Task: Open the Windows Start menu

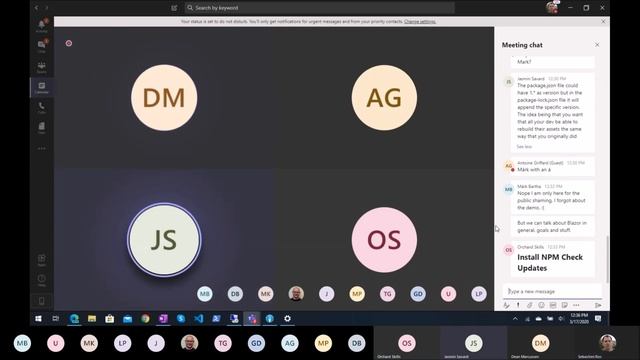Action: (38, 319)
